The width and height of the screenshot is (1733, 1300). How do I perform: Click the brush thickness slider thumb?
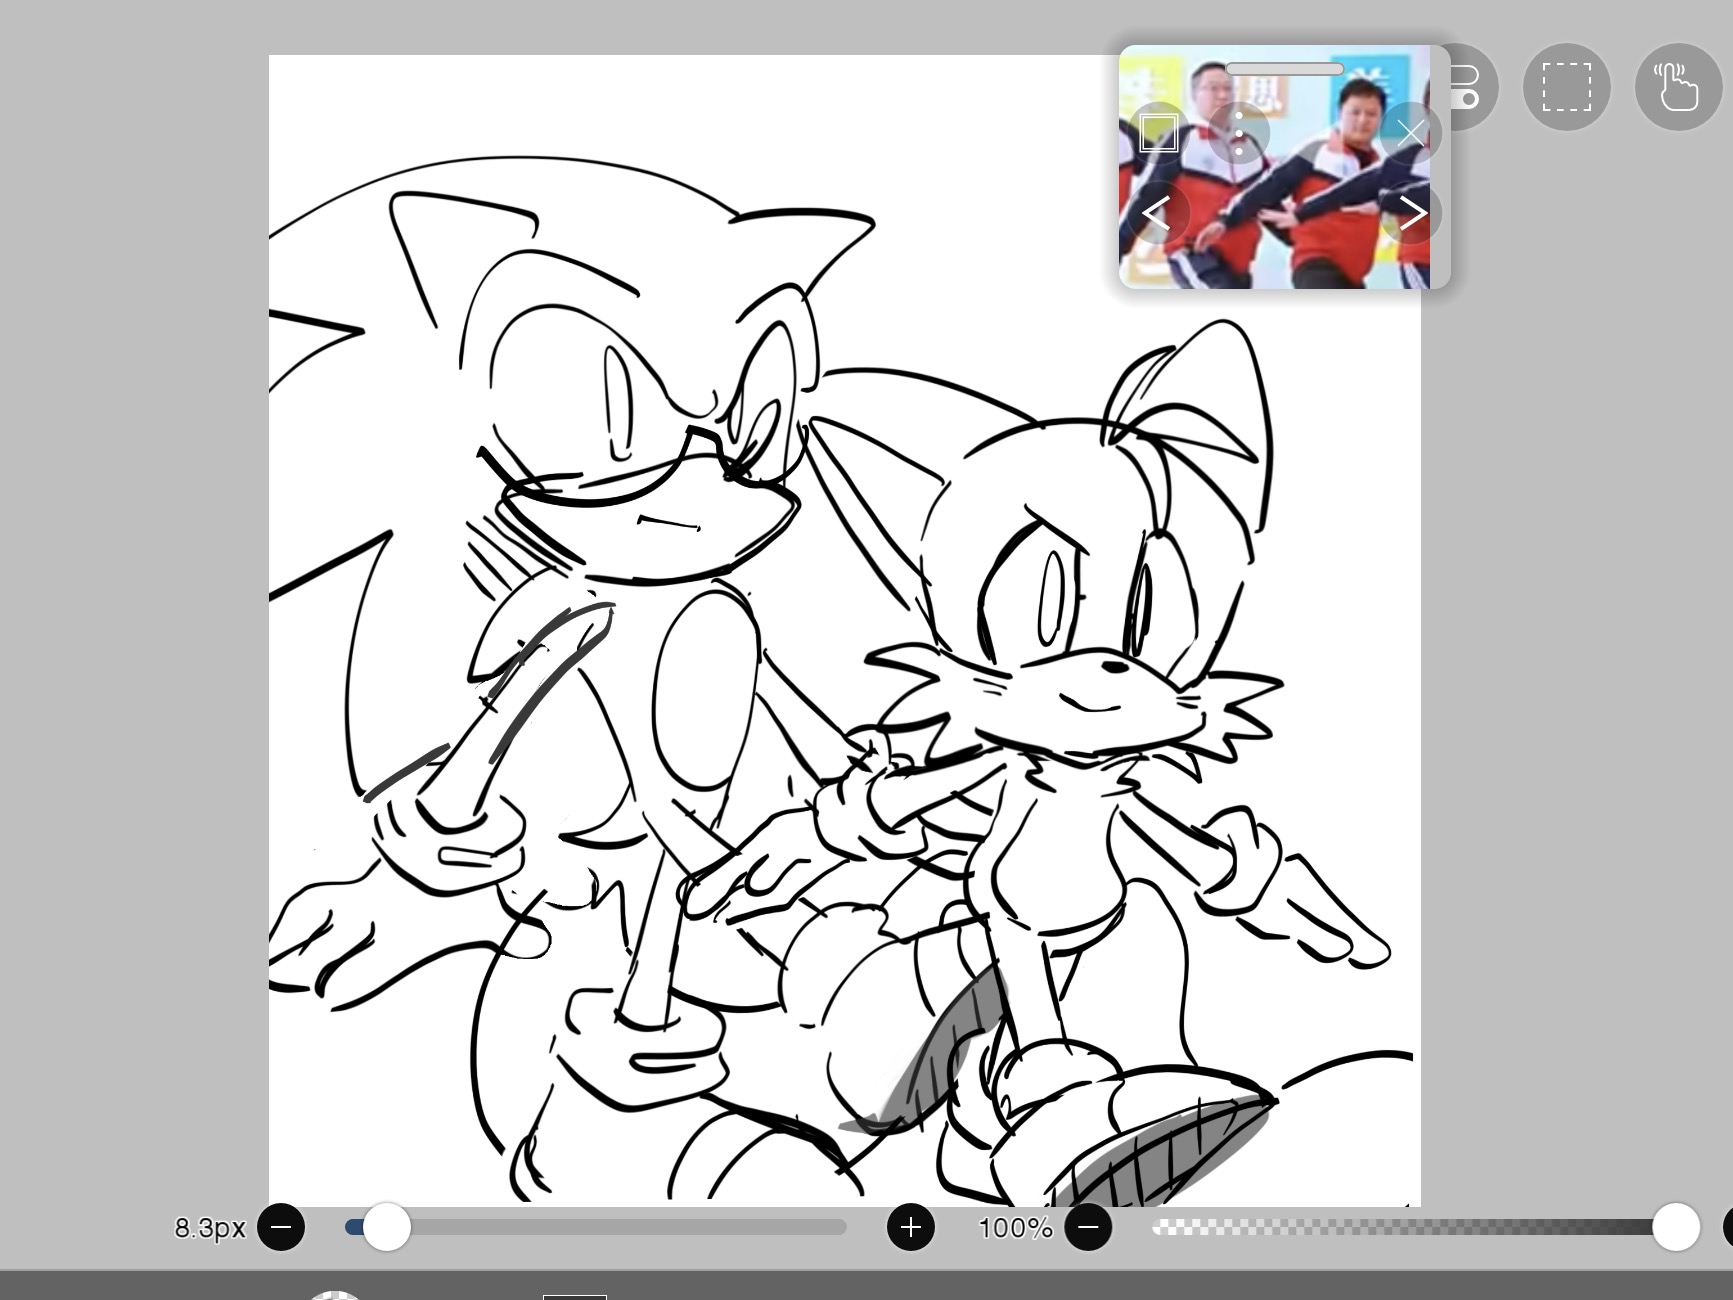386,1227
